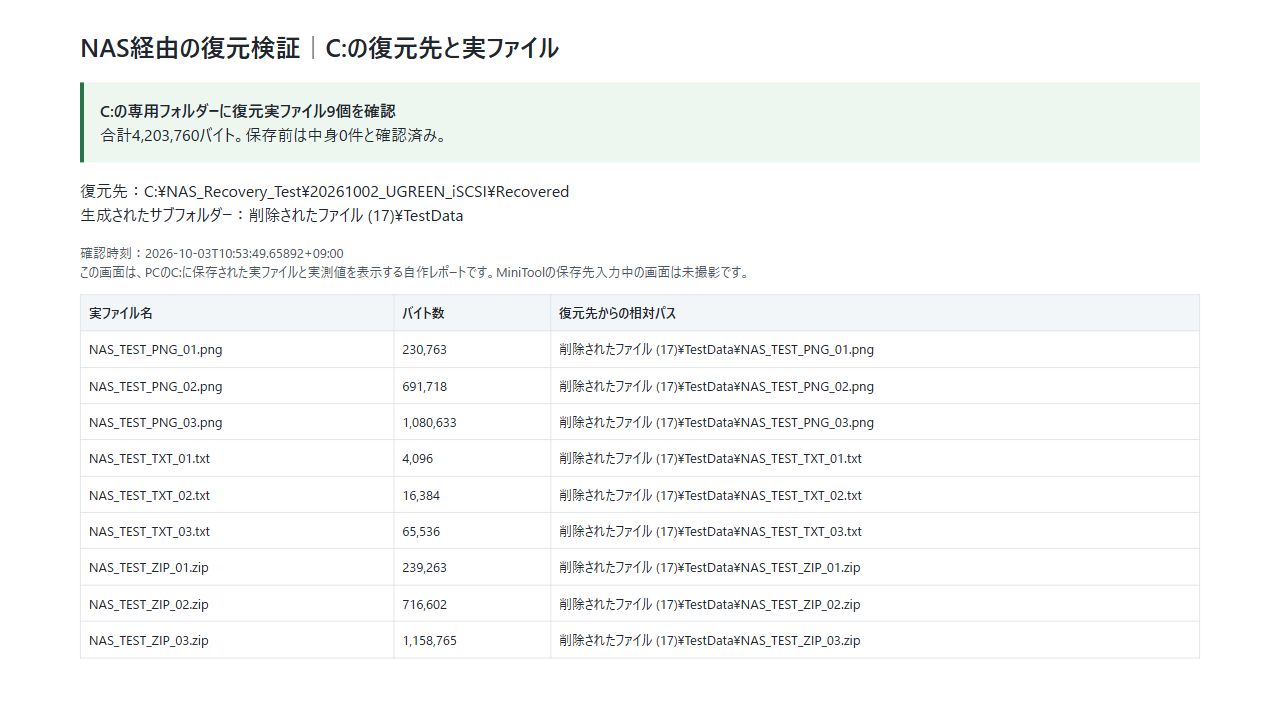
Task: Select file name 'NAS_TEST_PNG_01.png' in first column
Action: [155, 350]
